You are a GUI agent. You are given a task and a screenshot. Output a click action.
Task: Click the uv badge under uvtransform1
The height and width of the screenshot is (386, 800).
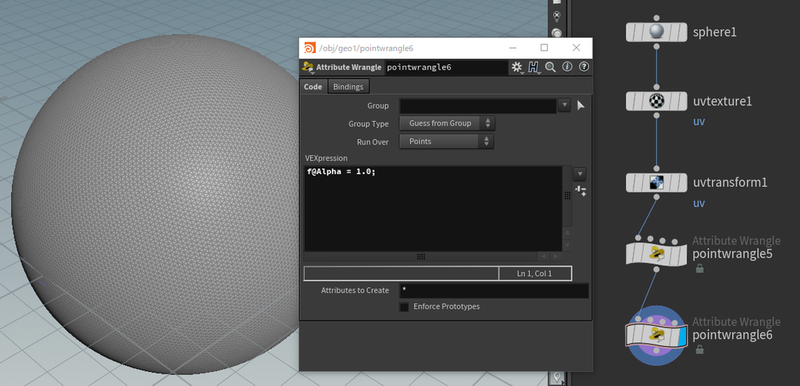(x=698, y=203)
